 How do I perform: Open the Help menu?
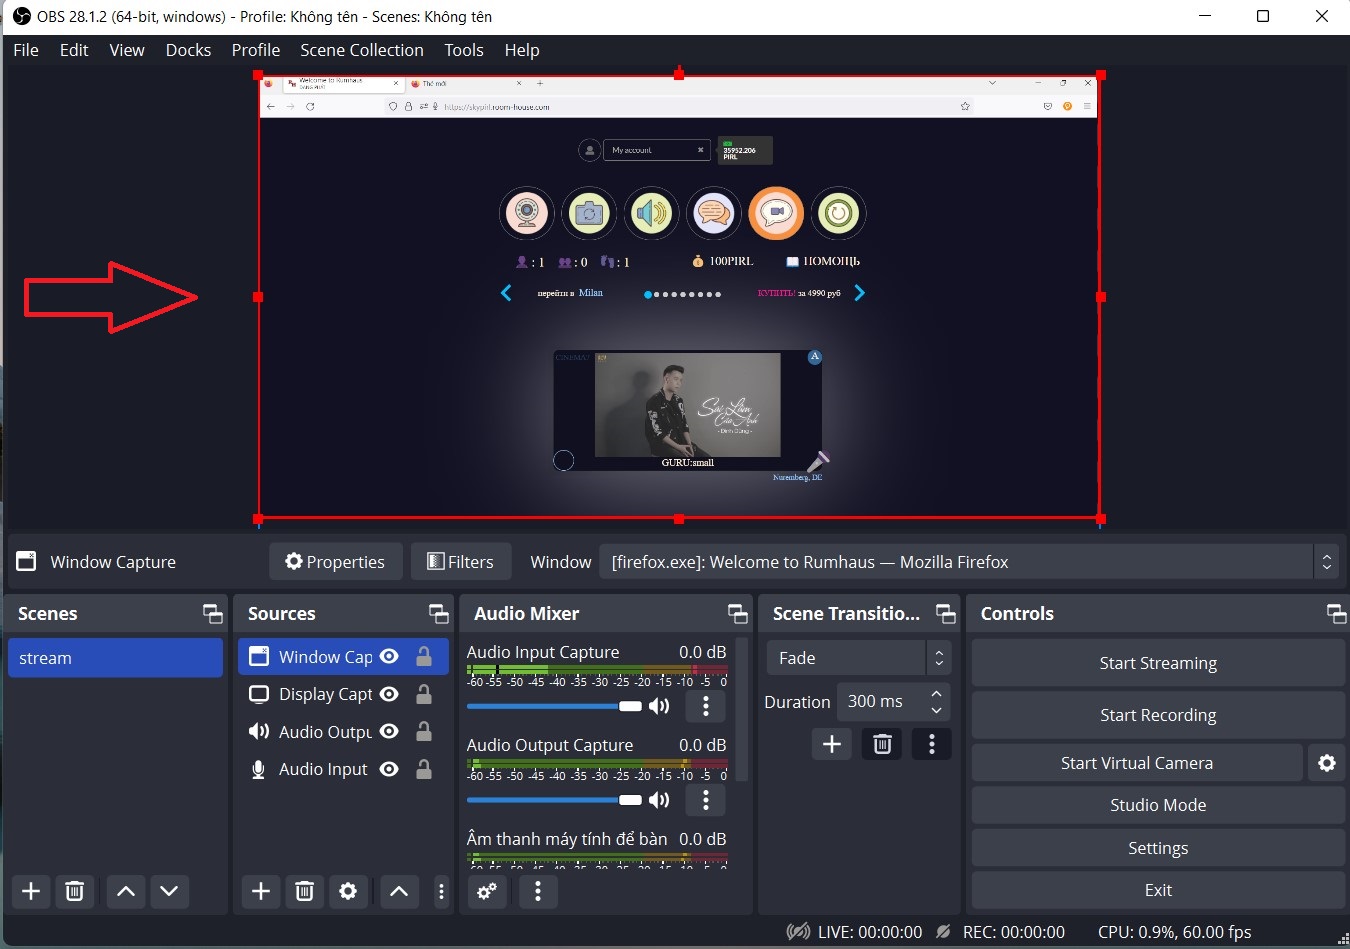click(x=522, y=50)
